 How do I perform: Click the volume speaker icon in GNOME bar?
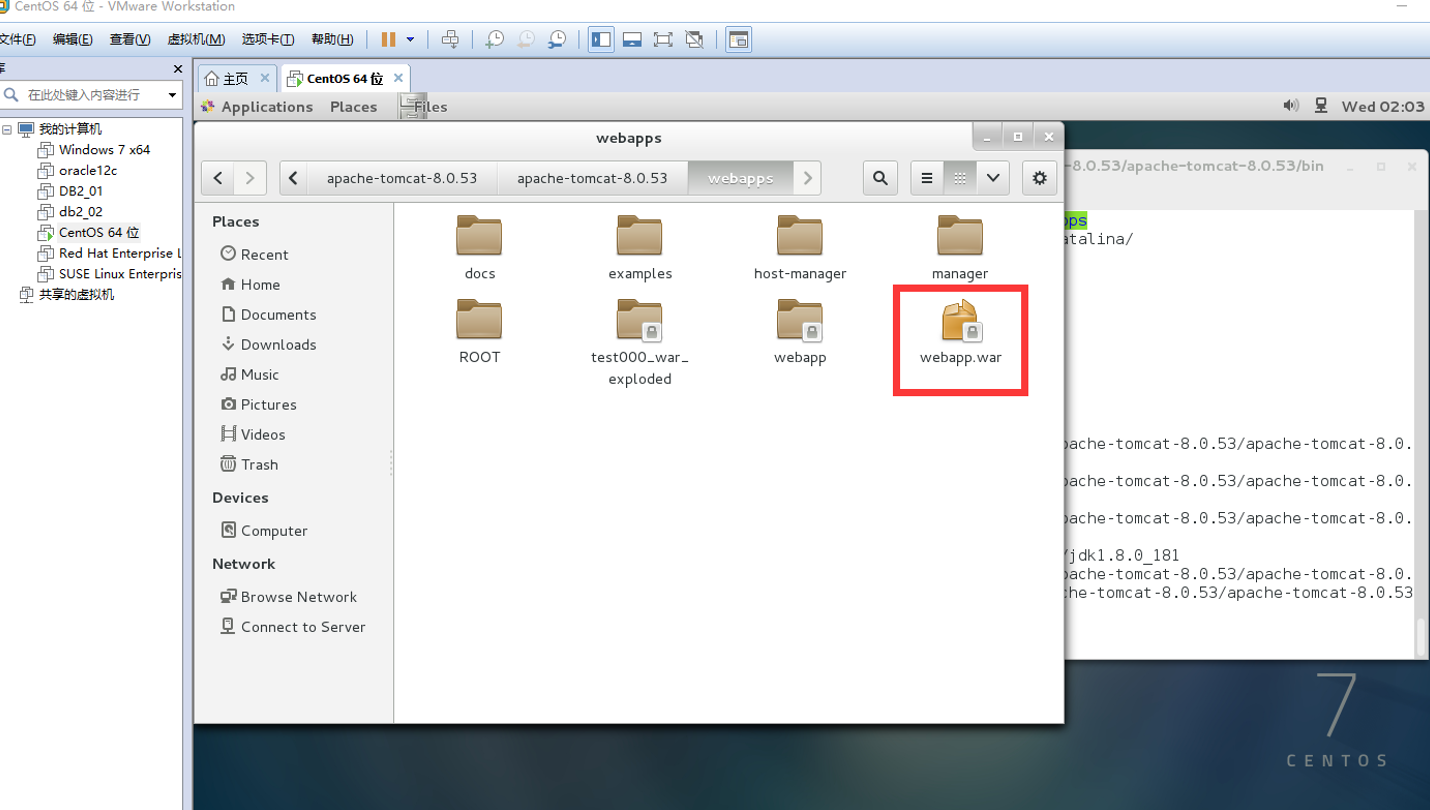(x=1291, y=105)
